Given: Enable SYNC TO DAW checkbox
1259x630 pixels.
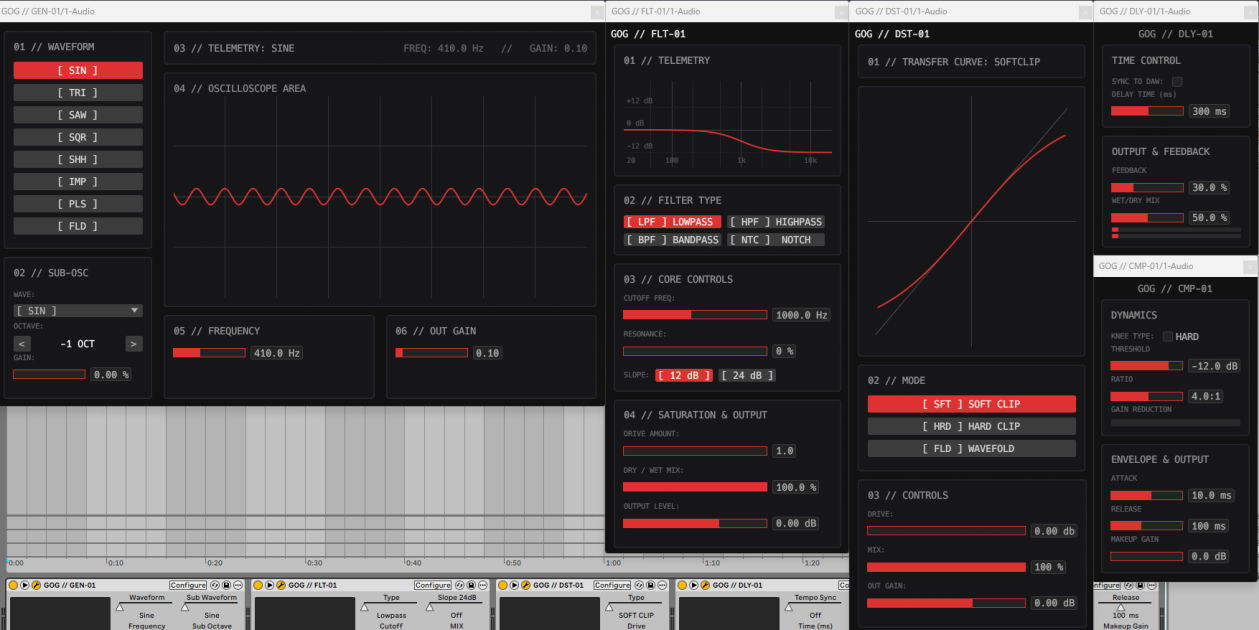Looking at the screenshot, I should (x=1177, y=82).
